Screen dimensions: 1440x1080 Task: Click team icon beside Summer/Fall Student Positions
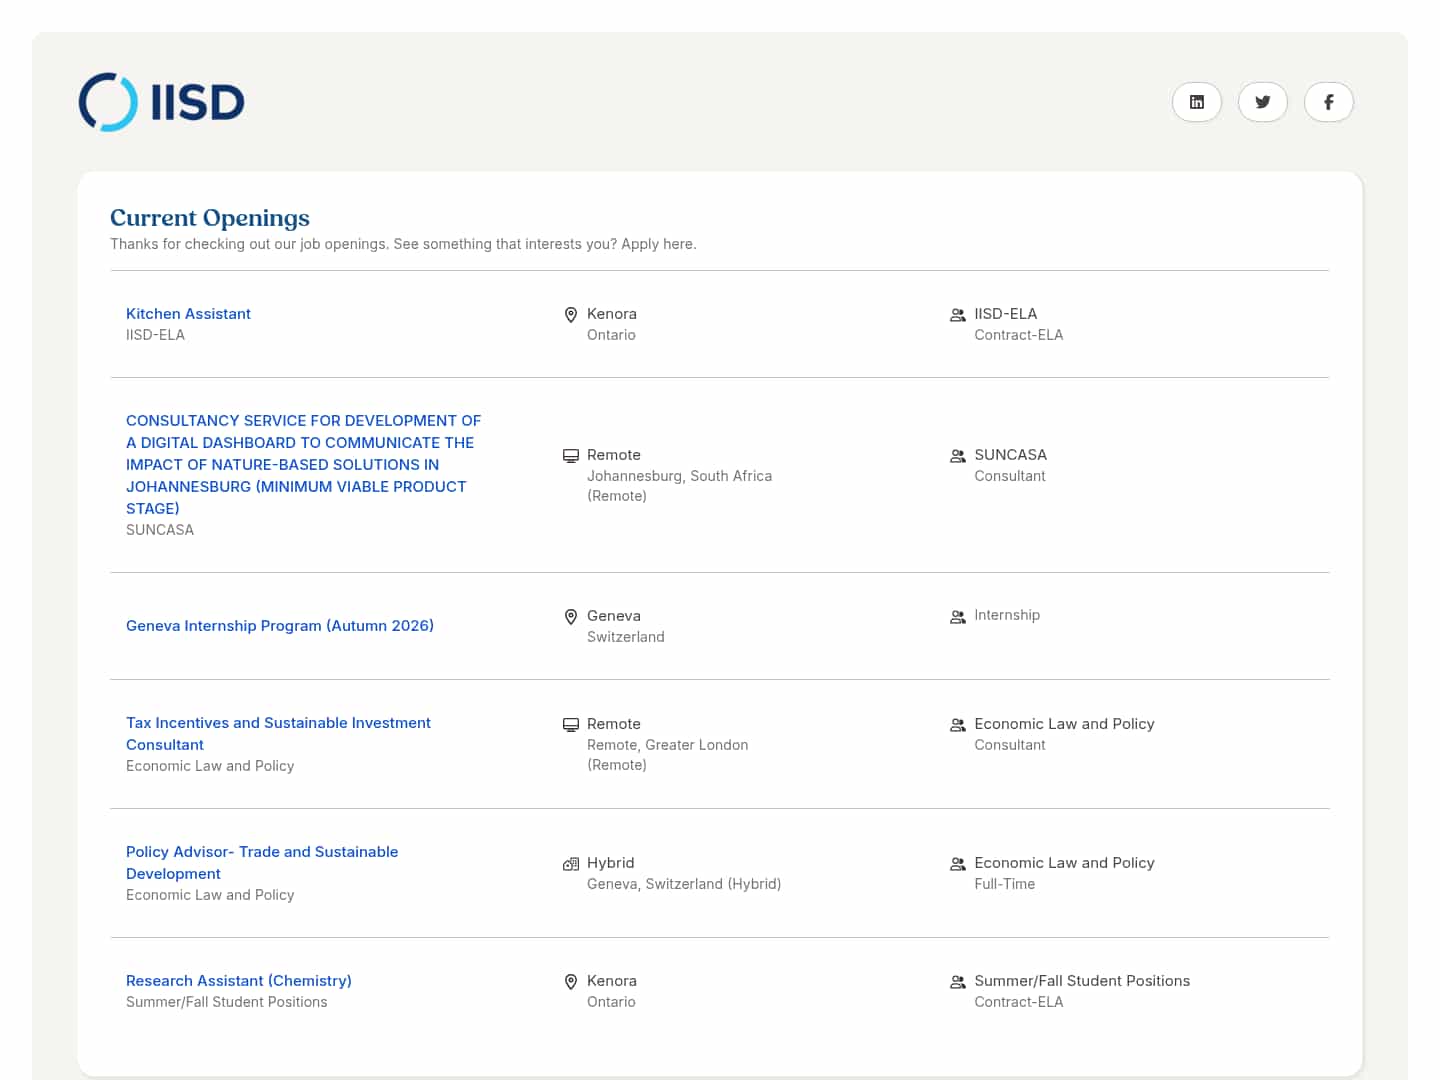pyautogui.click(x=958, y=982)
